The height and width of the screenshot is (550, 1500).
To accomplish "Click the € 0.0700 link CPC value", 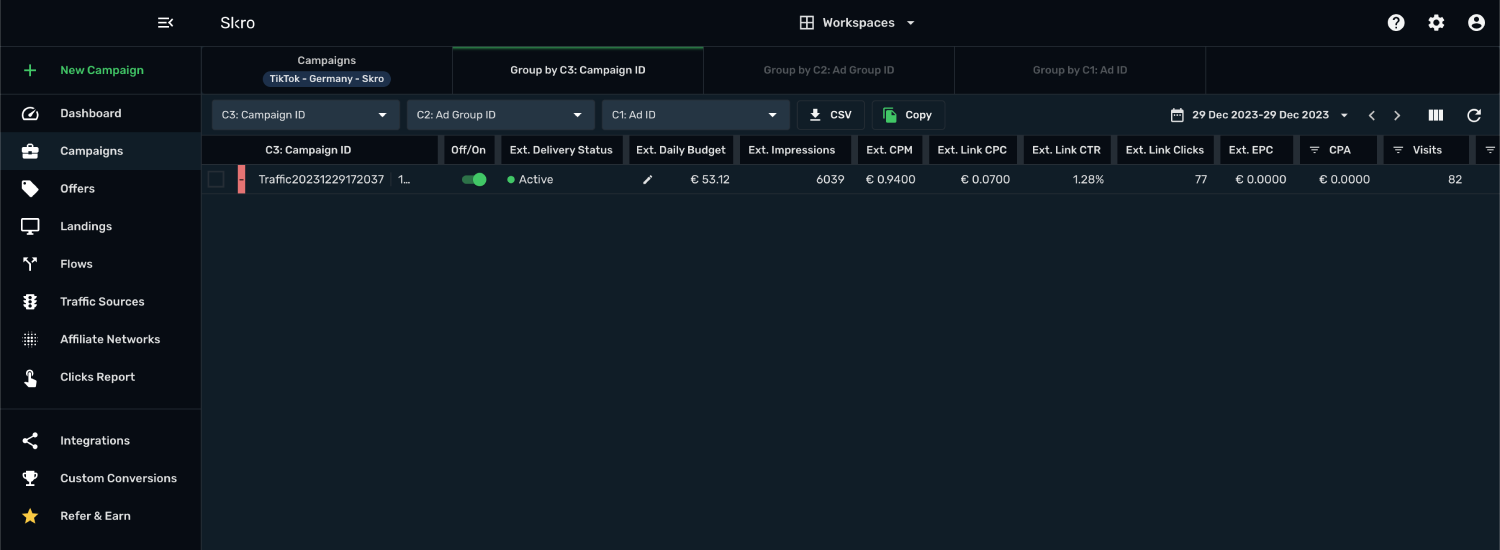I will point(985,180).
